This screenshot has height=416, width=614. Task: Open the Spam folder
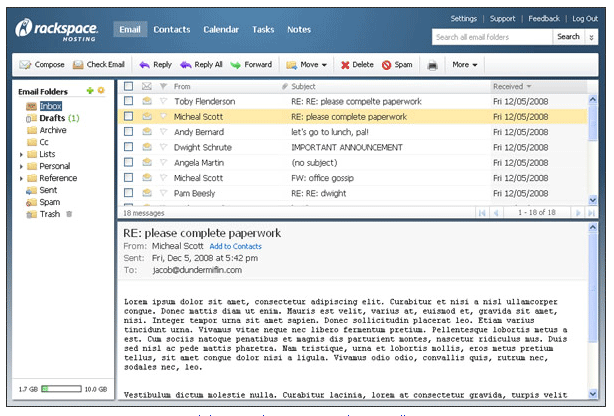(x=49, y=202)
